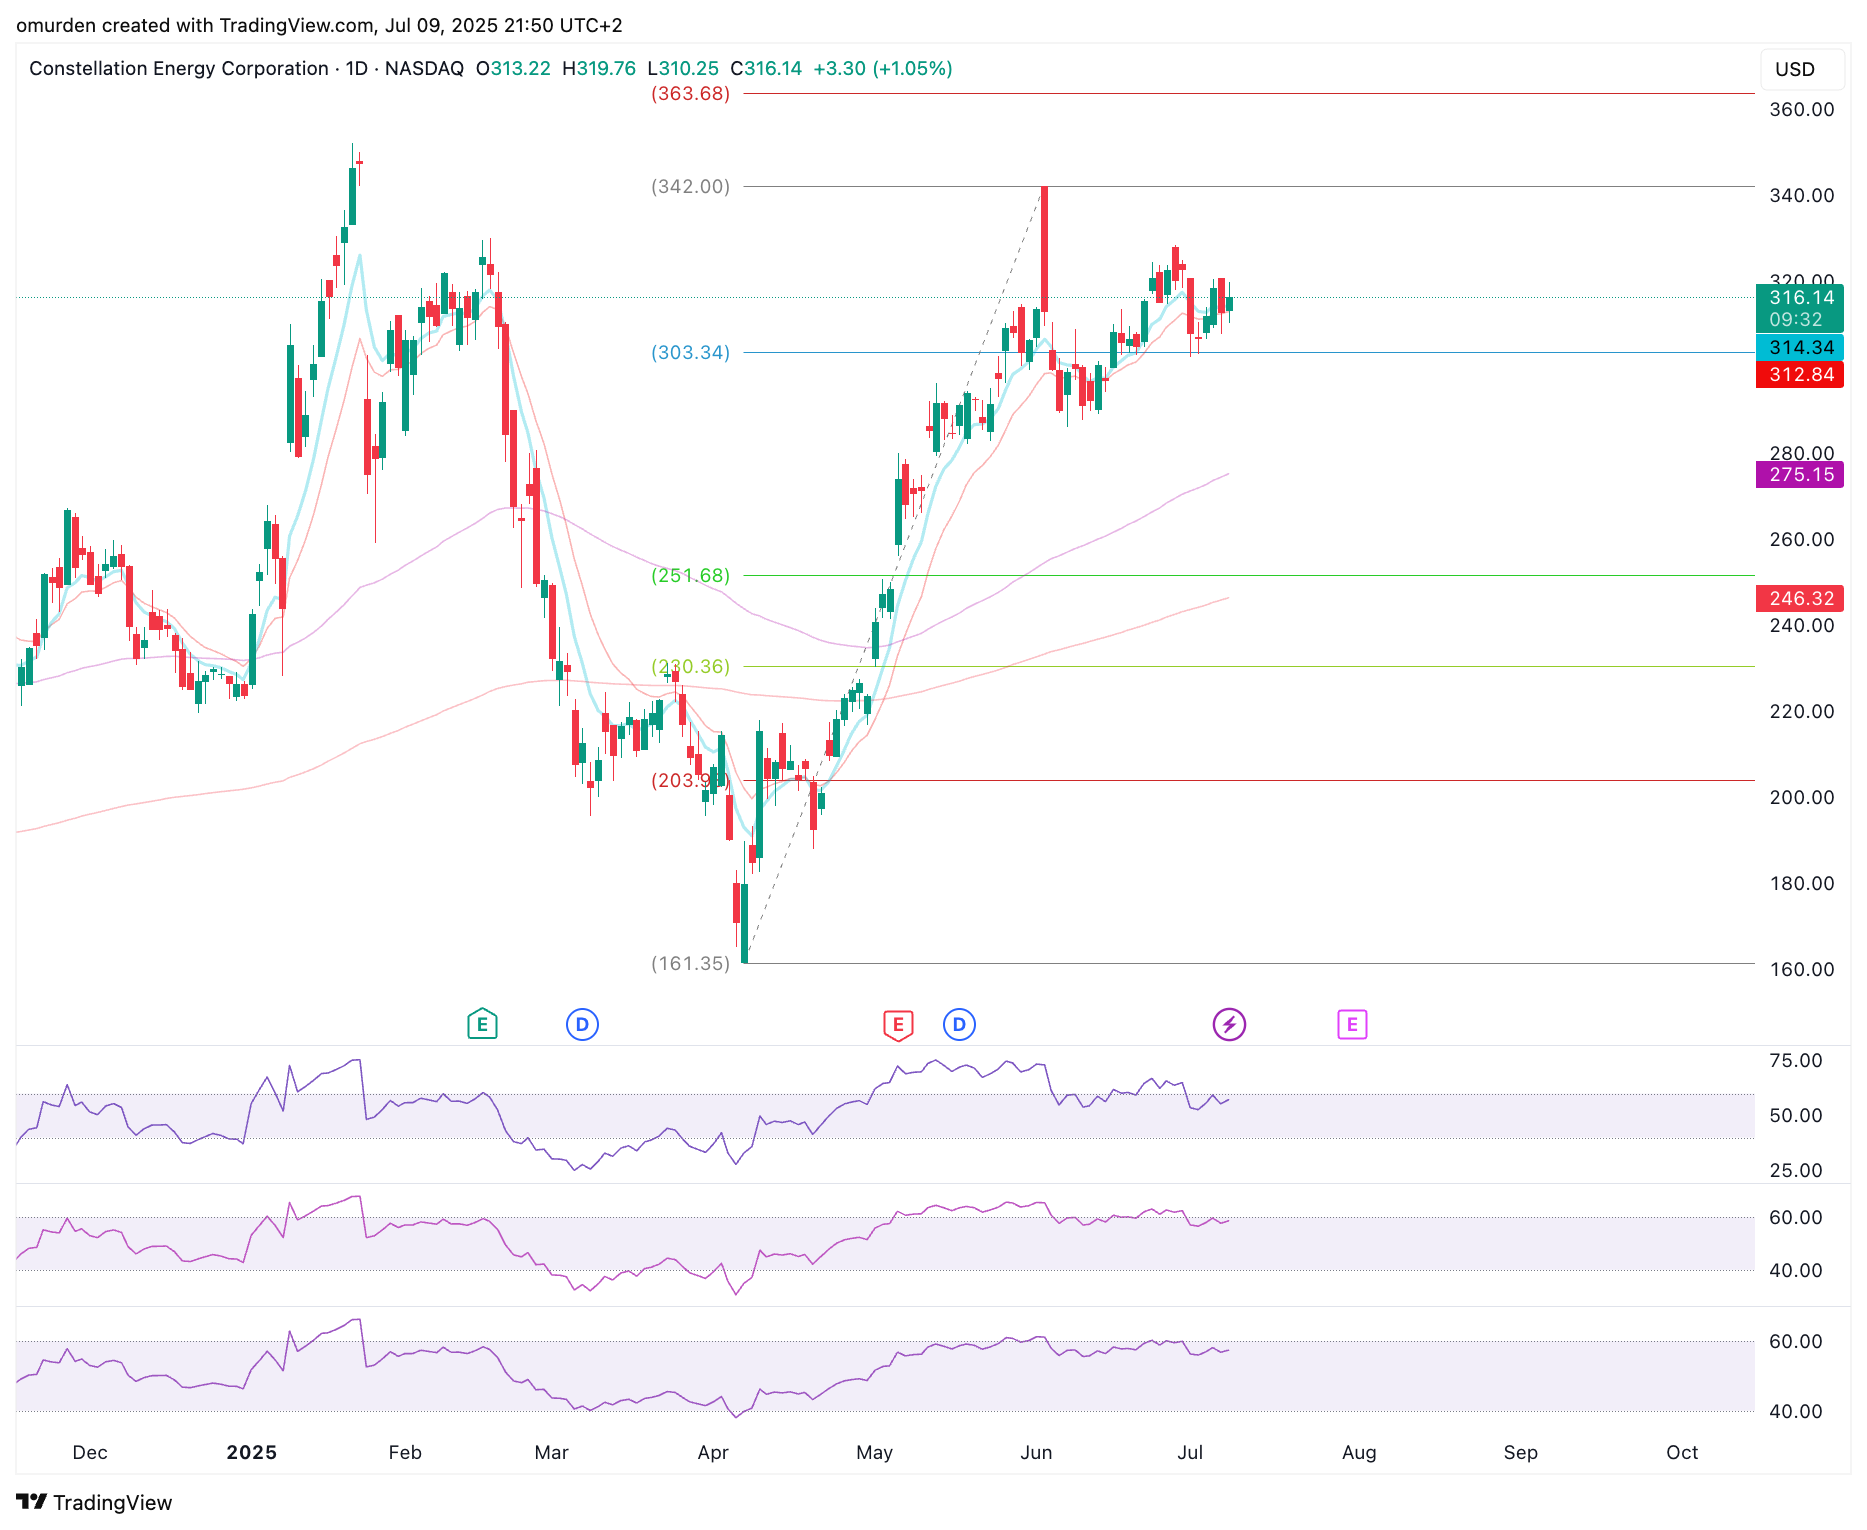Click the +3.30 (+1.05%) change value
Image resolution: width=1867 pixels, height=1530 pixels.
pyautogui.click(x=883, y=68)
